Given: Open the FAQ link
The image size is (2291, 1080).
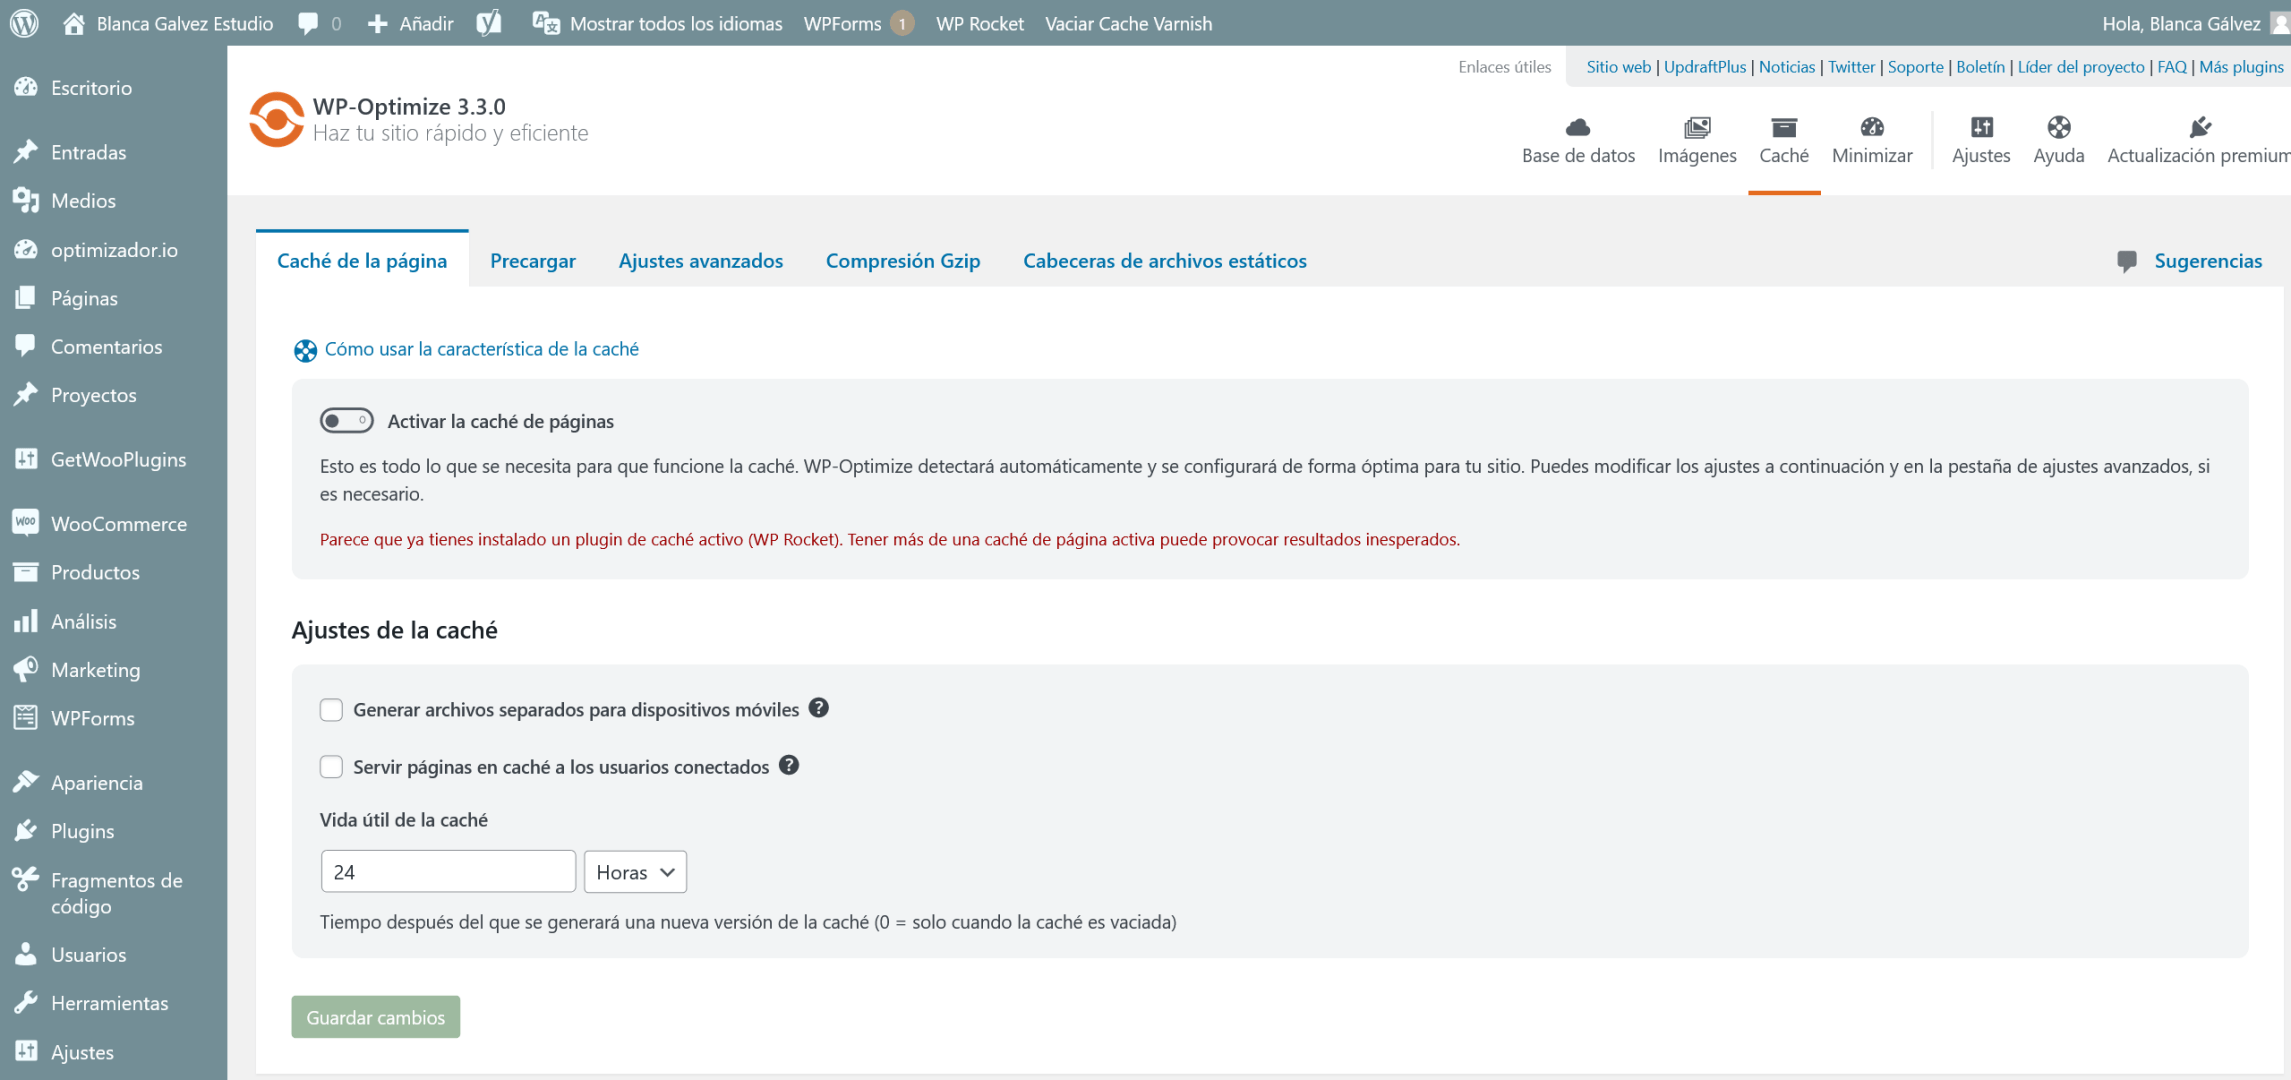Looking at the screenshot, I should 2172,67.
